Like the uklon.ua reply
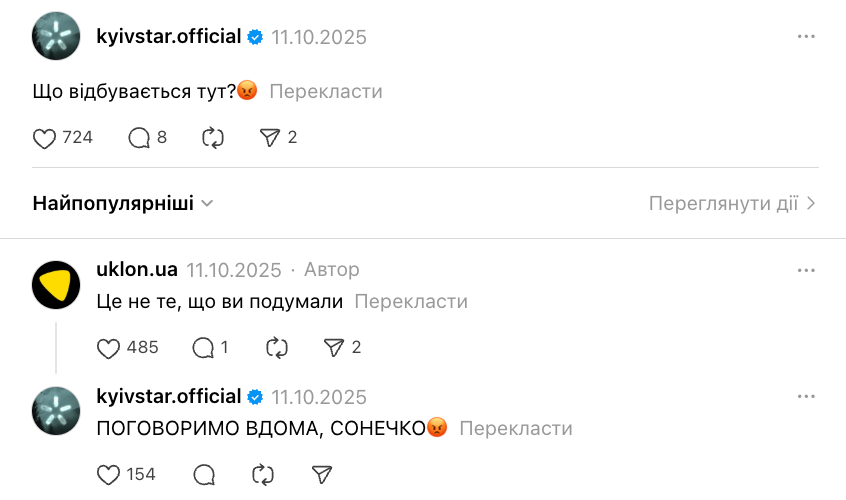 [x=109, y=348]
